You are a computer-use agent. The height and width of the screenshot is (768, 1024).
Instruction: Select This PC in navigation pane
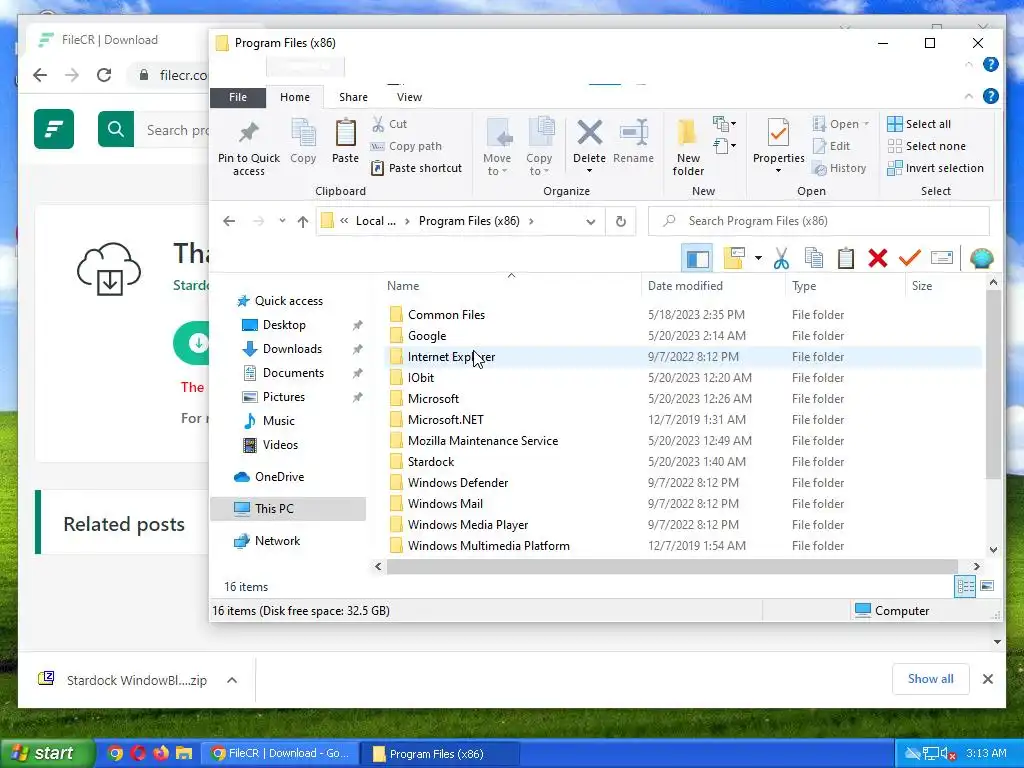288,509
